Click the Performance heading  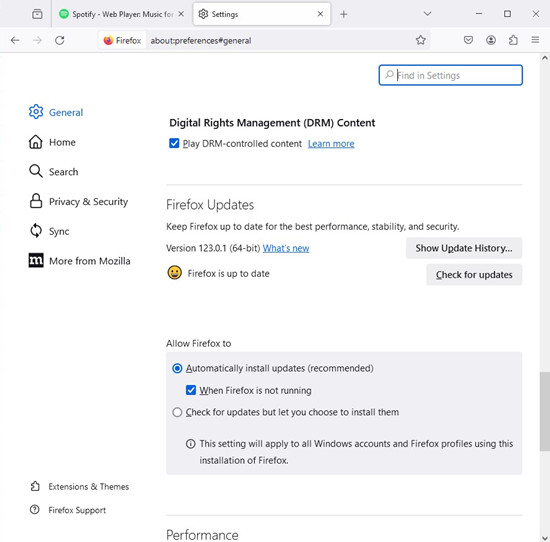click(x=202, y=535)
